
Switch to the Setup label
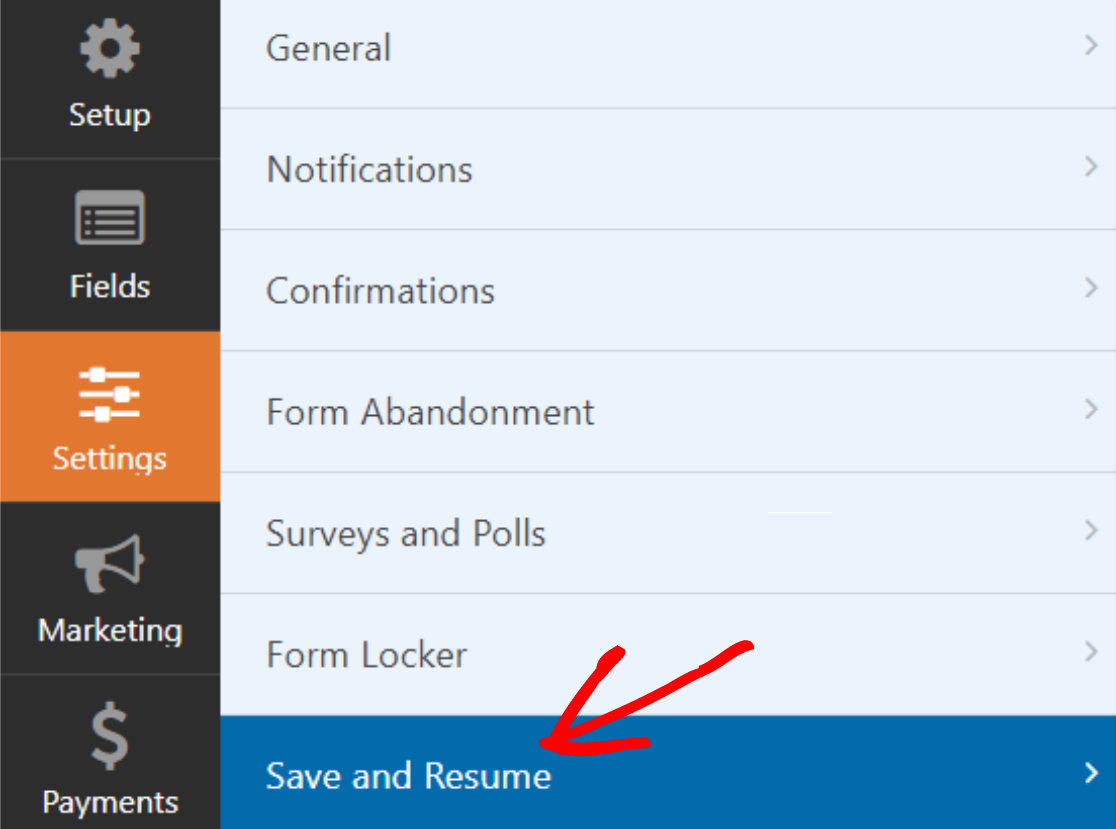point(110,115)
